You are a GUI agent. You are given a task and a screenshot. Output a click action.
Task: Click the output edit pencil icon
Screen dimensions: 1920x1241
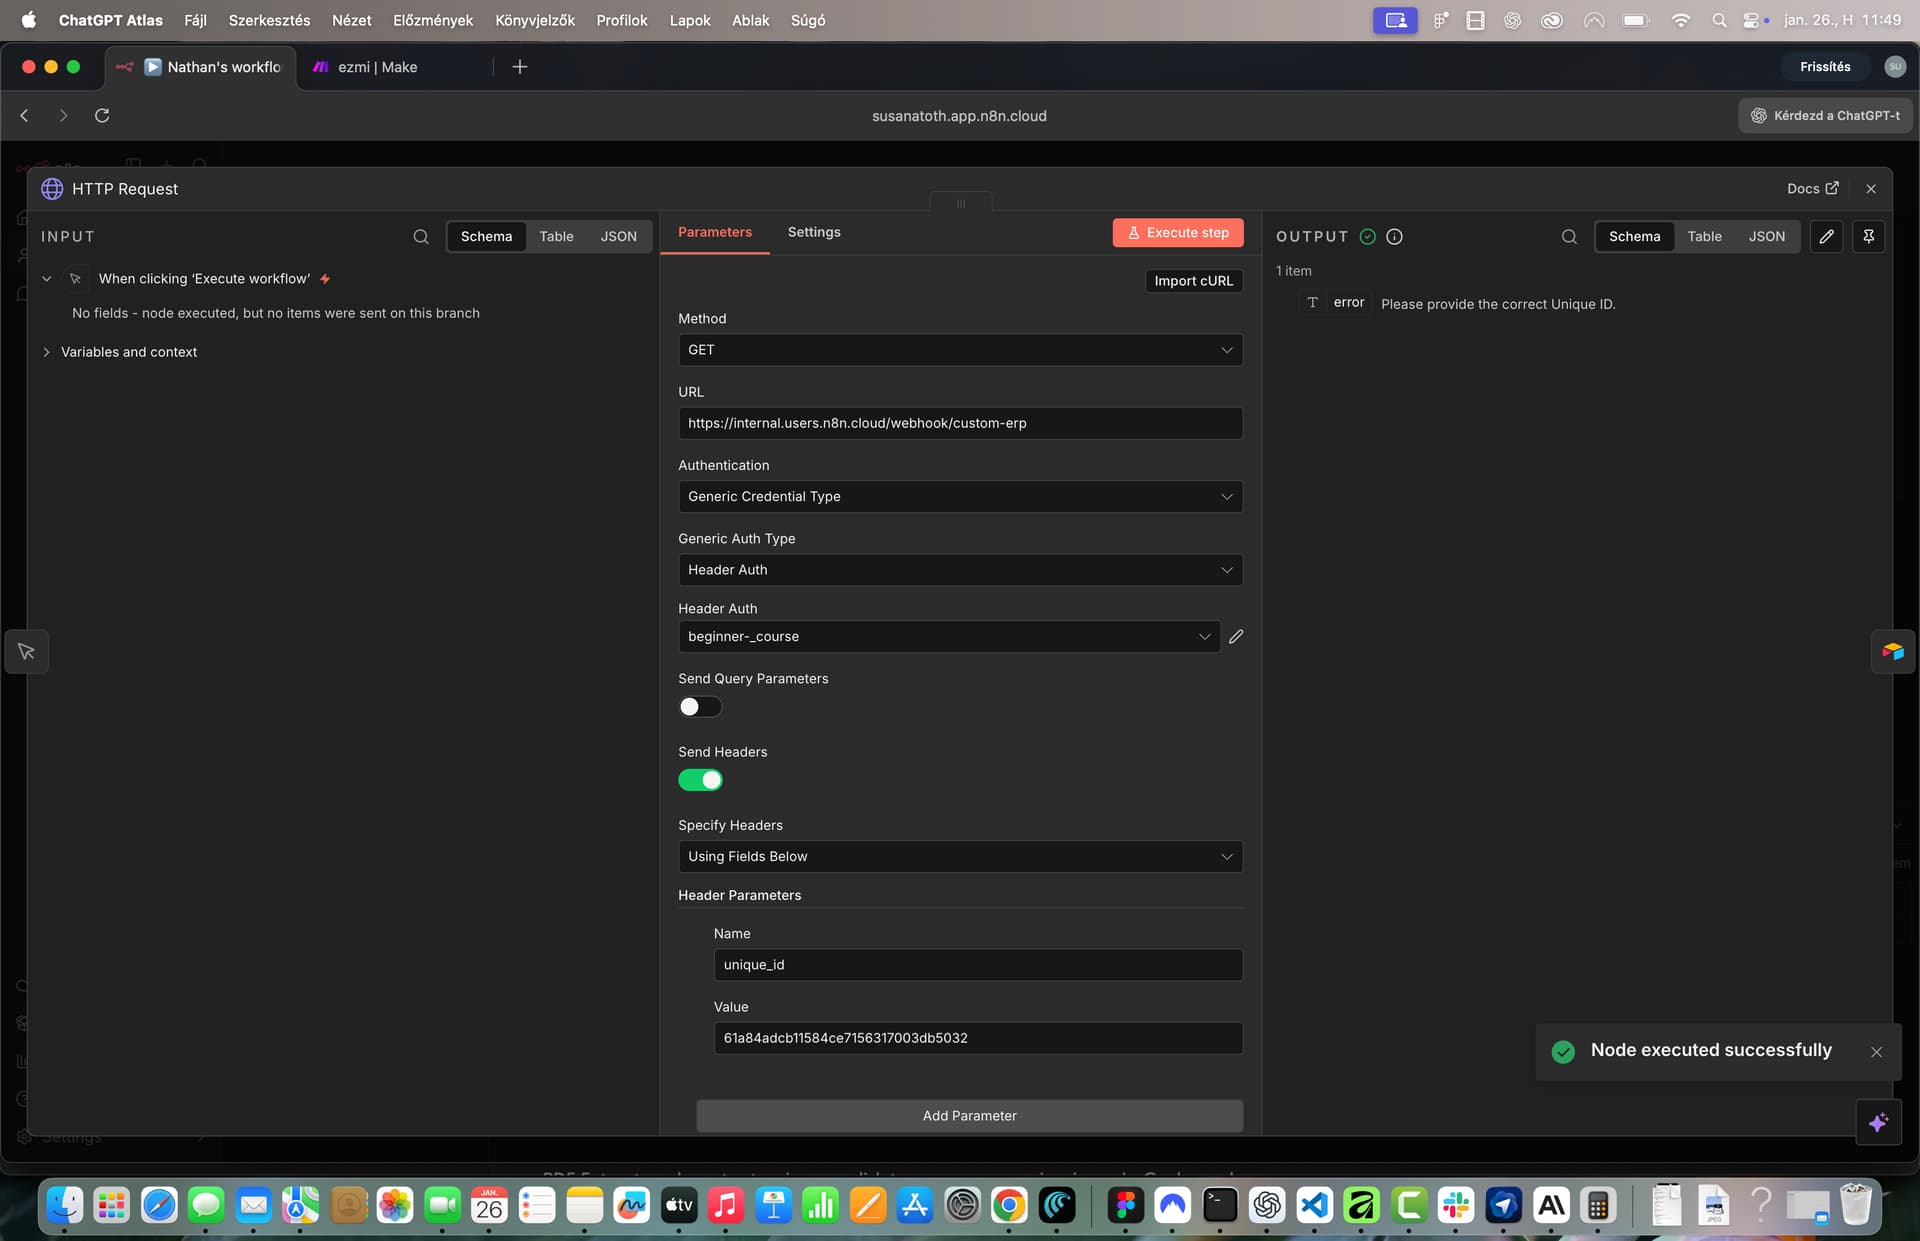click(x=1826, y=237)
